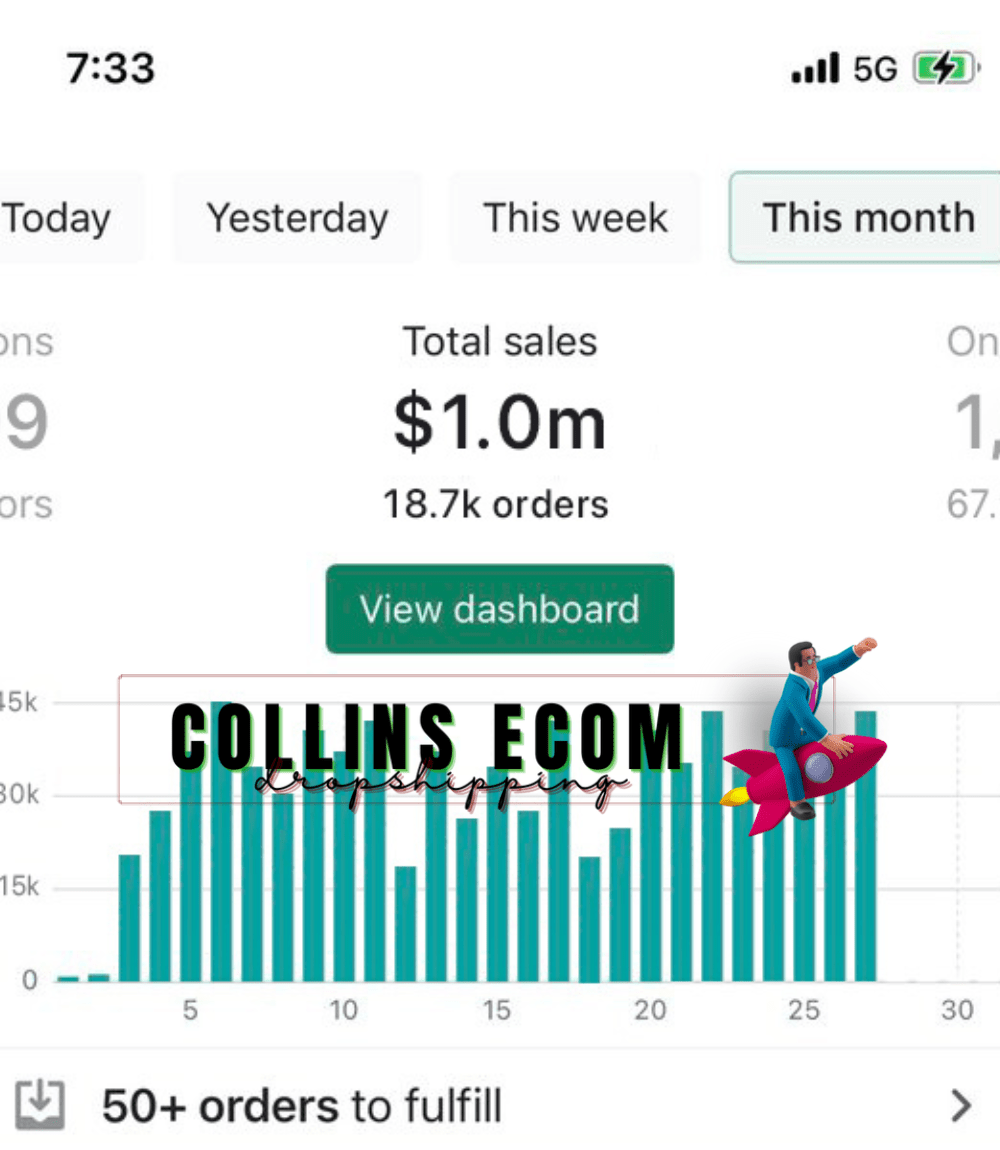Tap the $1.0m Total sales figure
Viewport: 1000px width, 1150px height.
pyautogui.click(x=499, y=424)
